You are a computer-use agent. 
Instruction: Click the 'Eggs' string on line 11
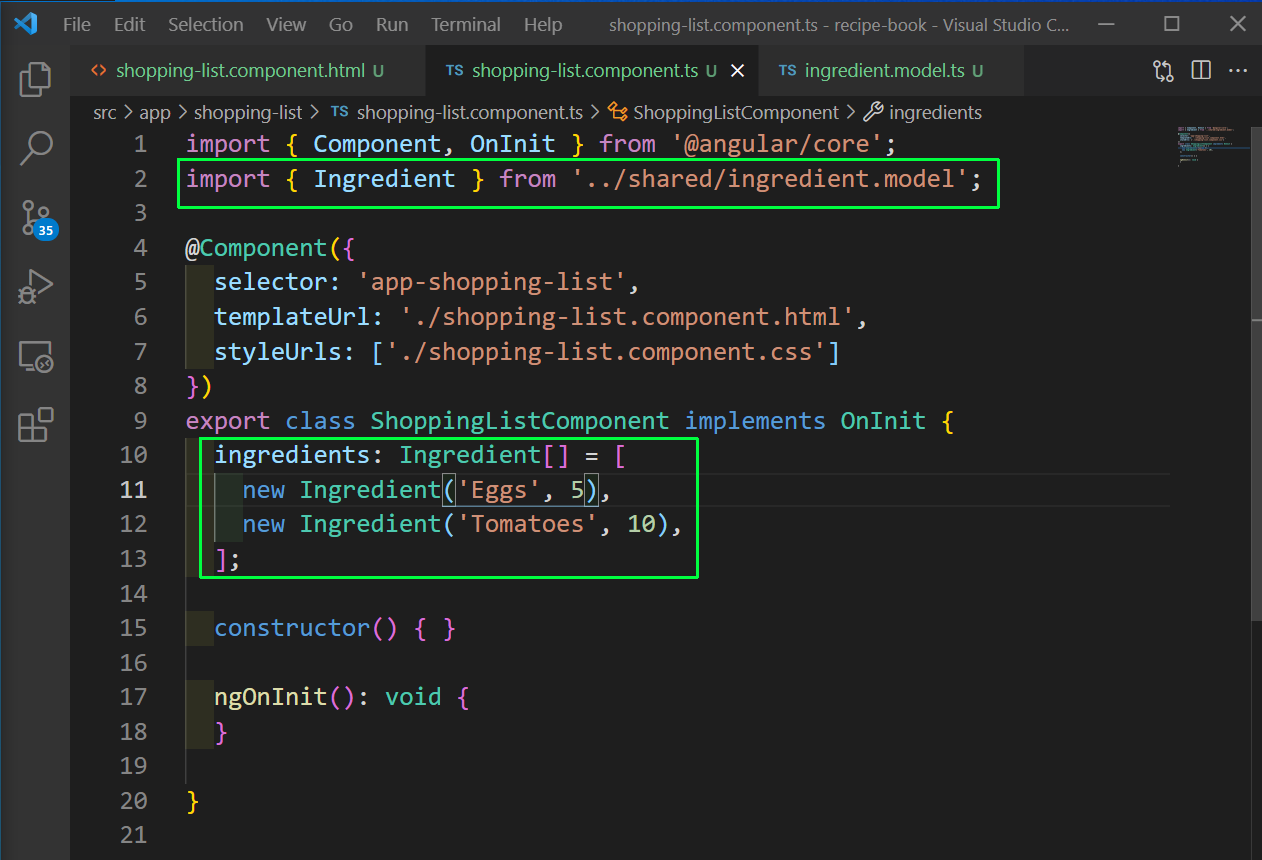click(499, 489)
